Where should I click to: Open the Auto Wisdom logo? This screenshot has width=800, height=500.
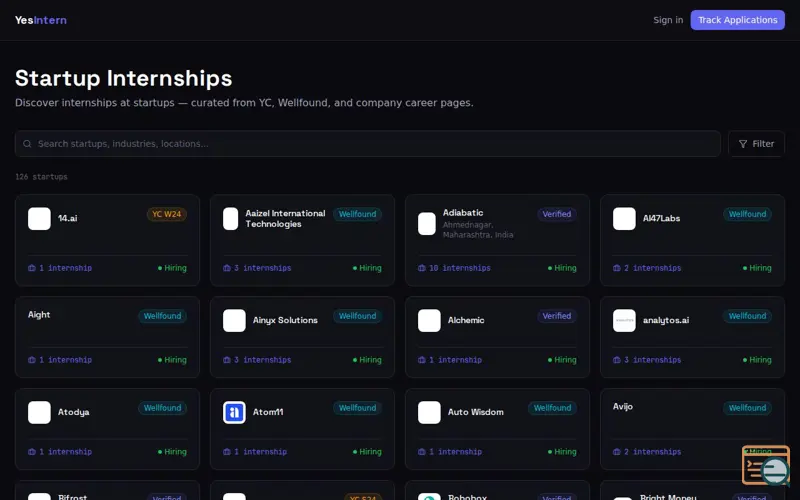[x=429, y=412]
